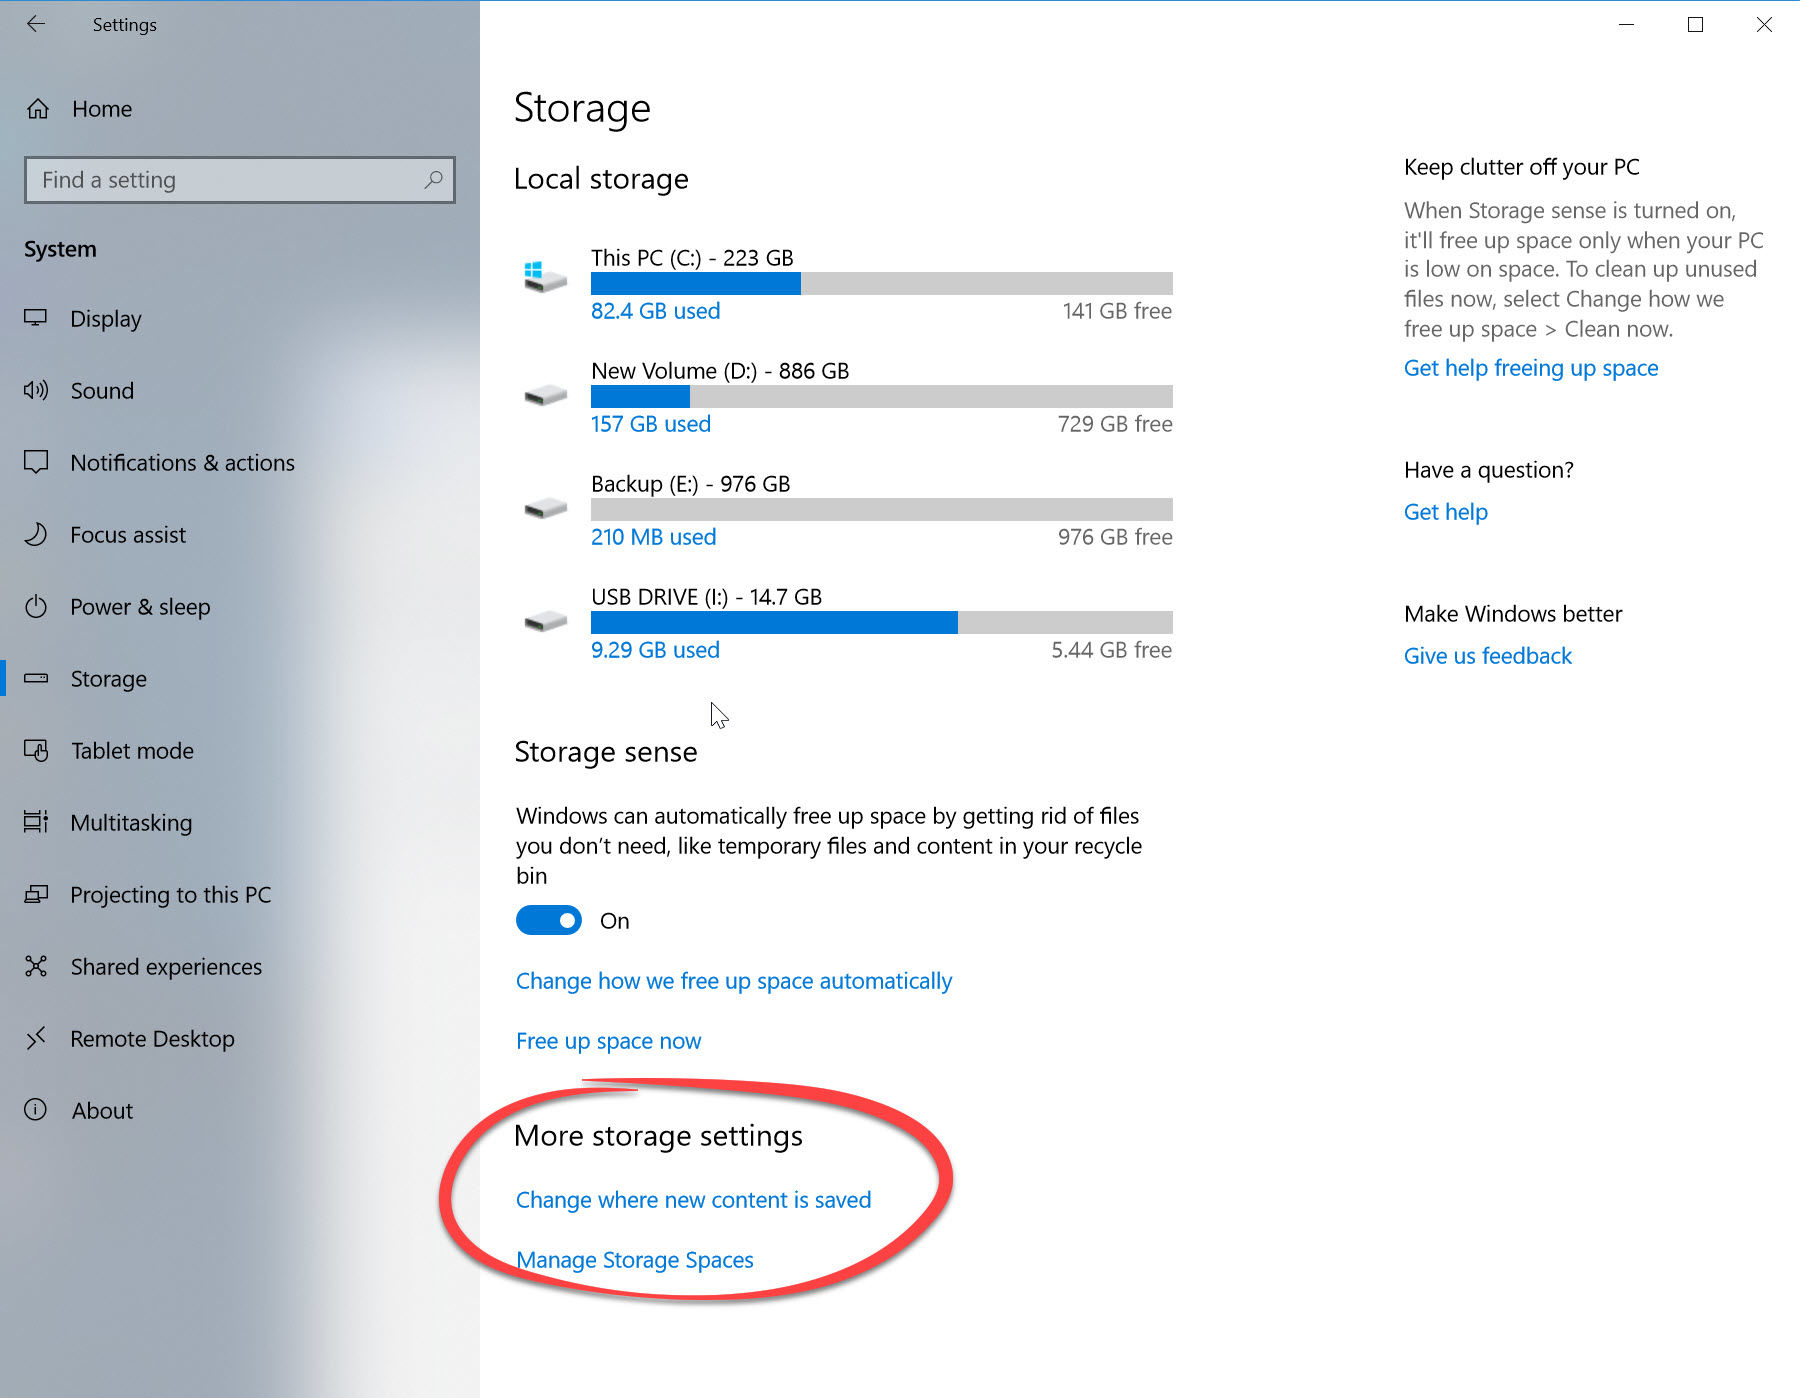This screenshot has height=1398, width=1800.
Task: Open Remote Desktop settings
Action: [x=240, y=1039]
